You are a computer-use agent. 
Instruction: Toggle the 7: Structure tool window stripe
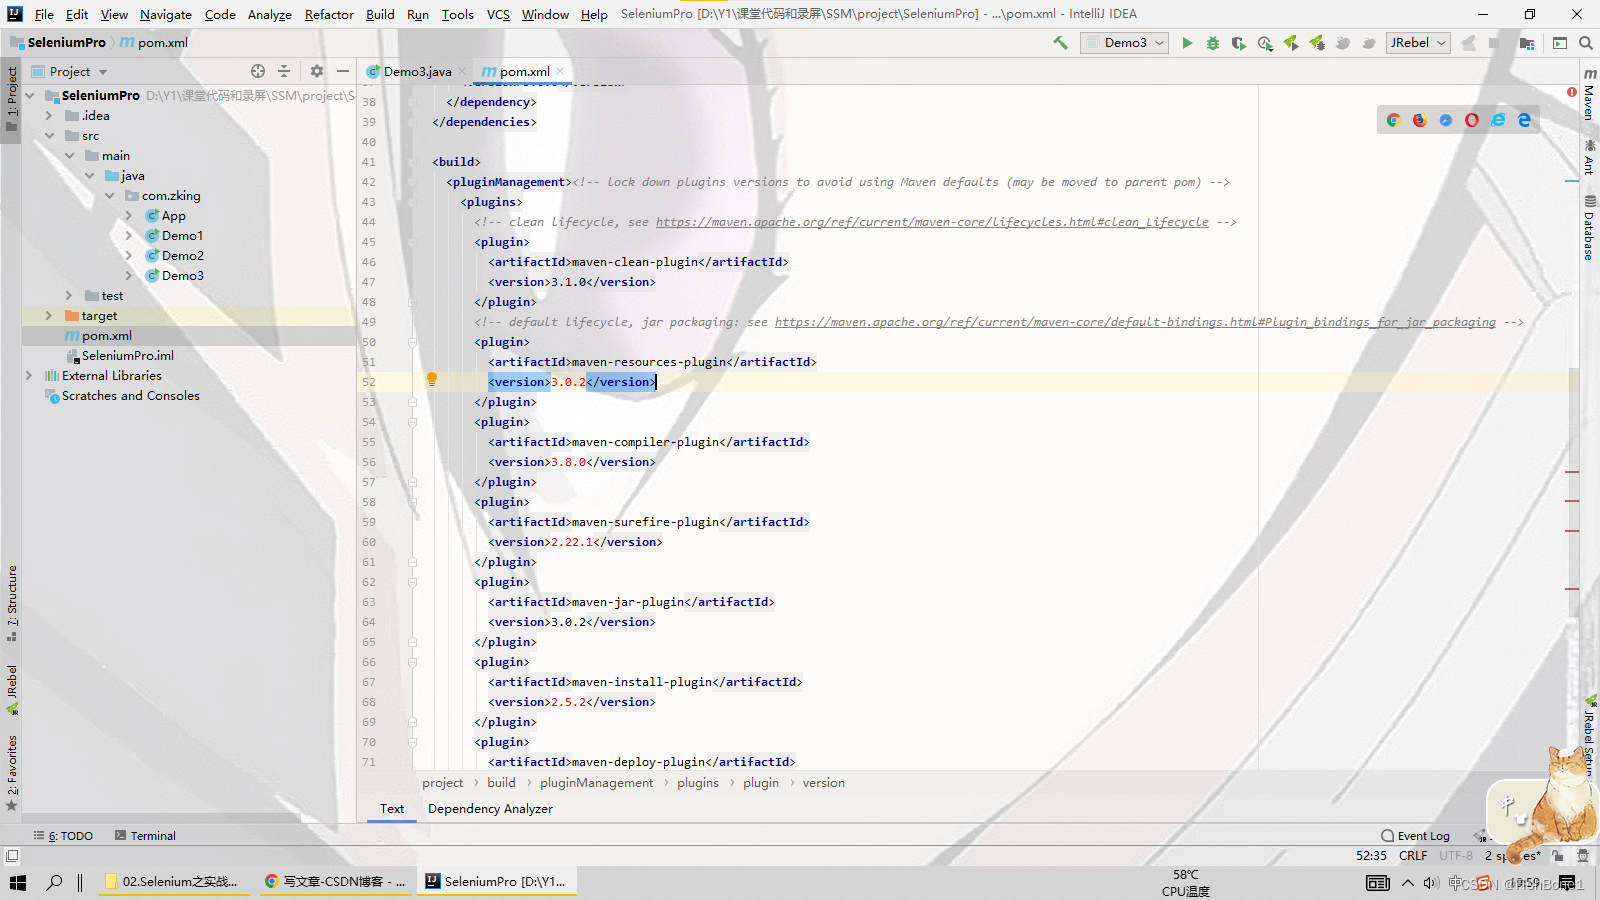click(12, 603)
